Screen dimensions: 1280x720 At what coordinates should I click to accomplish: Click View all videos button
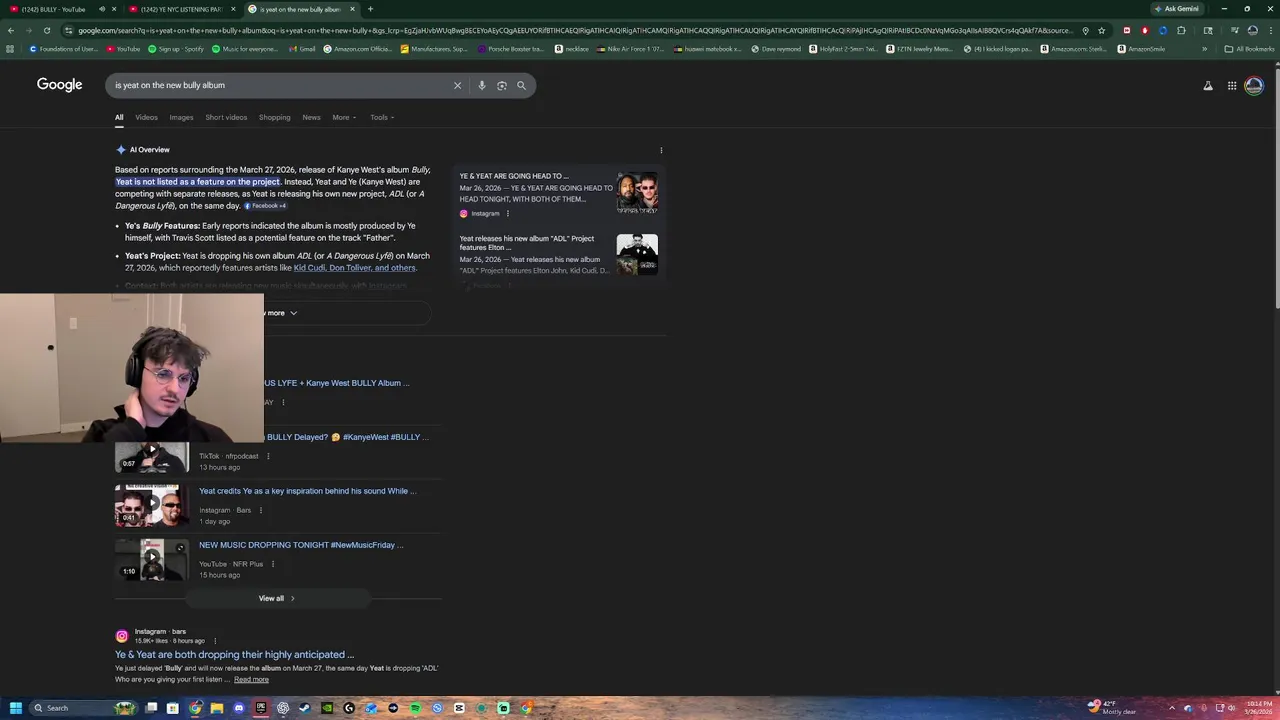click(x=277, y=598)
